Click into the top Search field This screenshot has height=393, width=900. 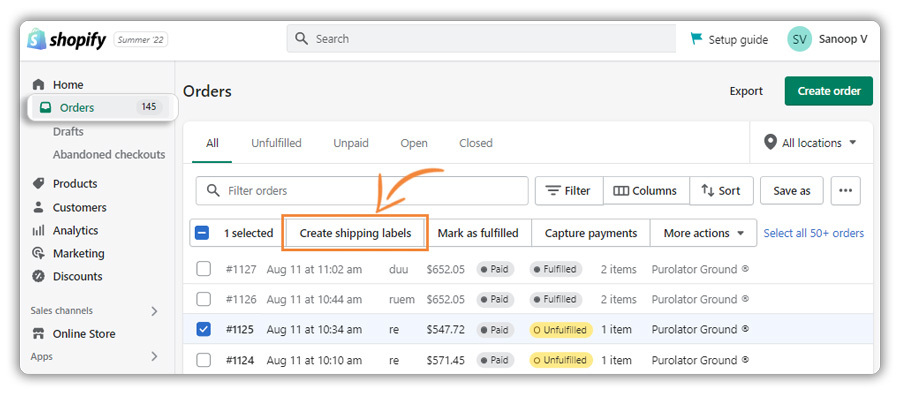[x=481, y=39]
